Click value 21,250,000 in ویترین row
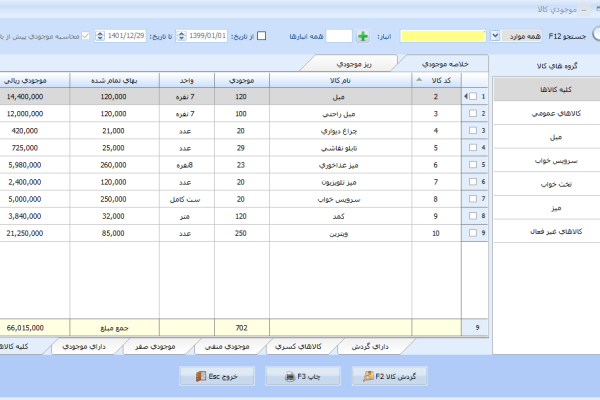Viewport: 600px width, 400px height. 25,233
